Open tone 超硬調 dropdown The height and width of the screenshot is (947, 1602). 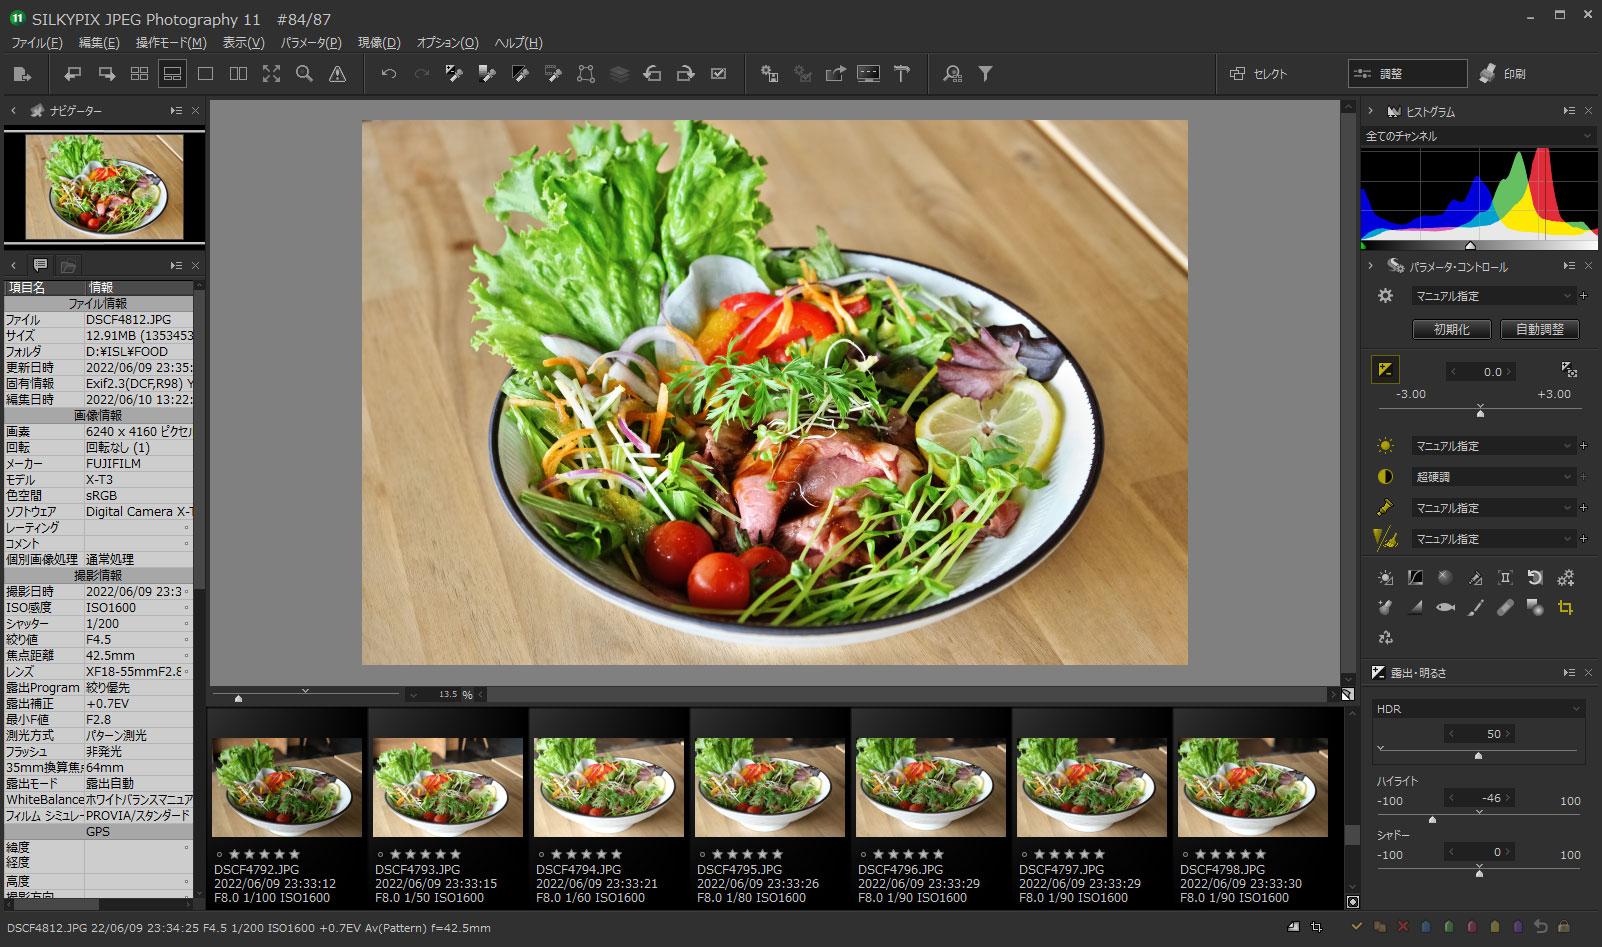1494,477
